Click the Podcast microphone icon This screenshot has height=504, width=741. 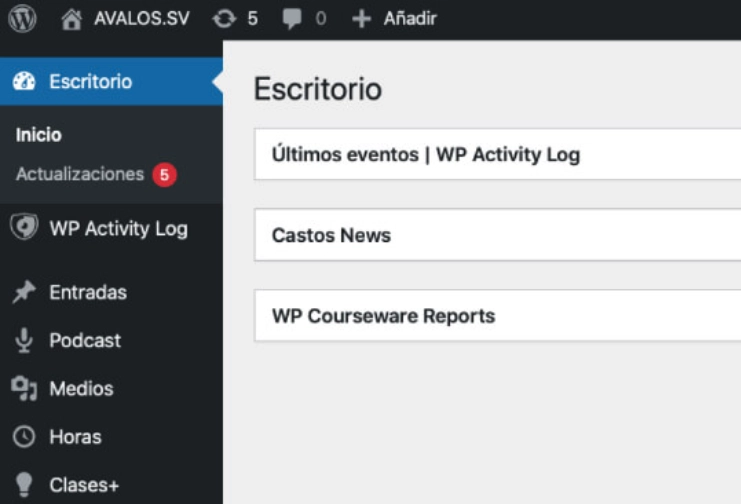pyautogui.click(x=24, y=340)
